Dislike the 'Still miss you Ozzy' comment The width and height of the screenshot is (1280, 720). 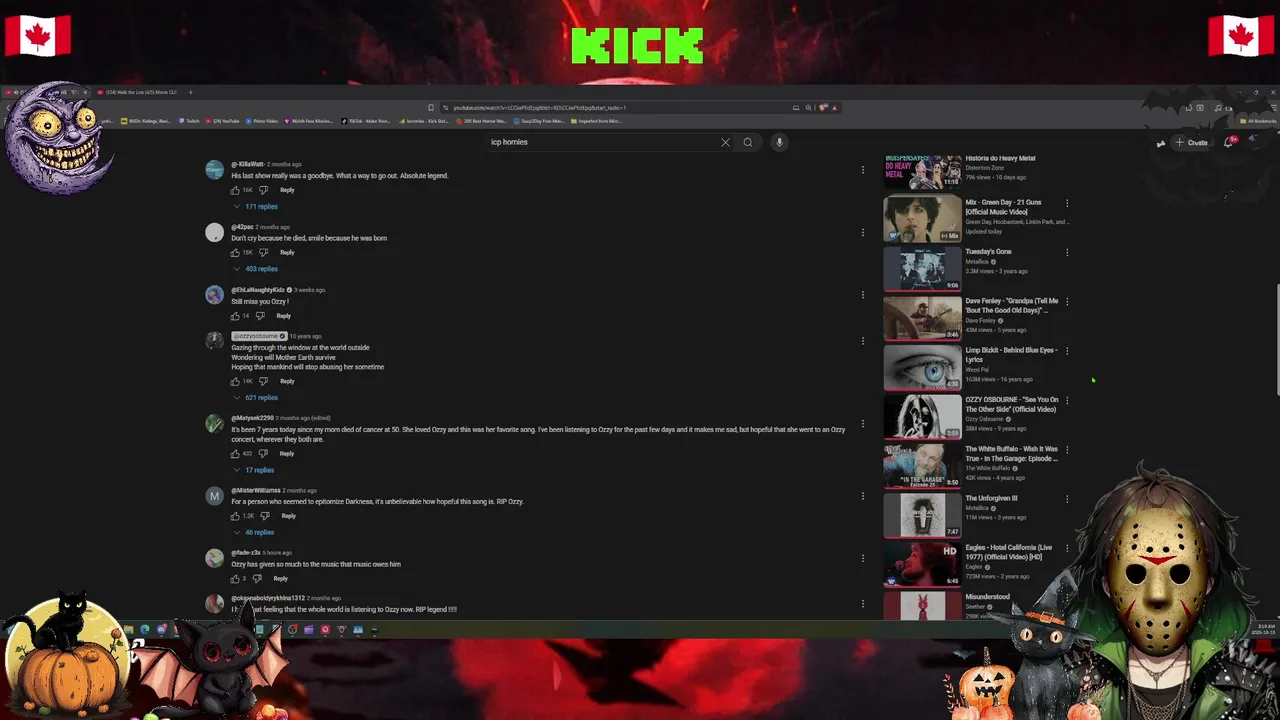pyautogui.click(x=260, y=316)
